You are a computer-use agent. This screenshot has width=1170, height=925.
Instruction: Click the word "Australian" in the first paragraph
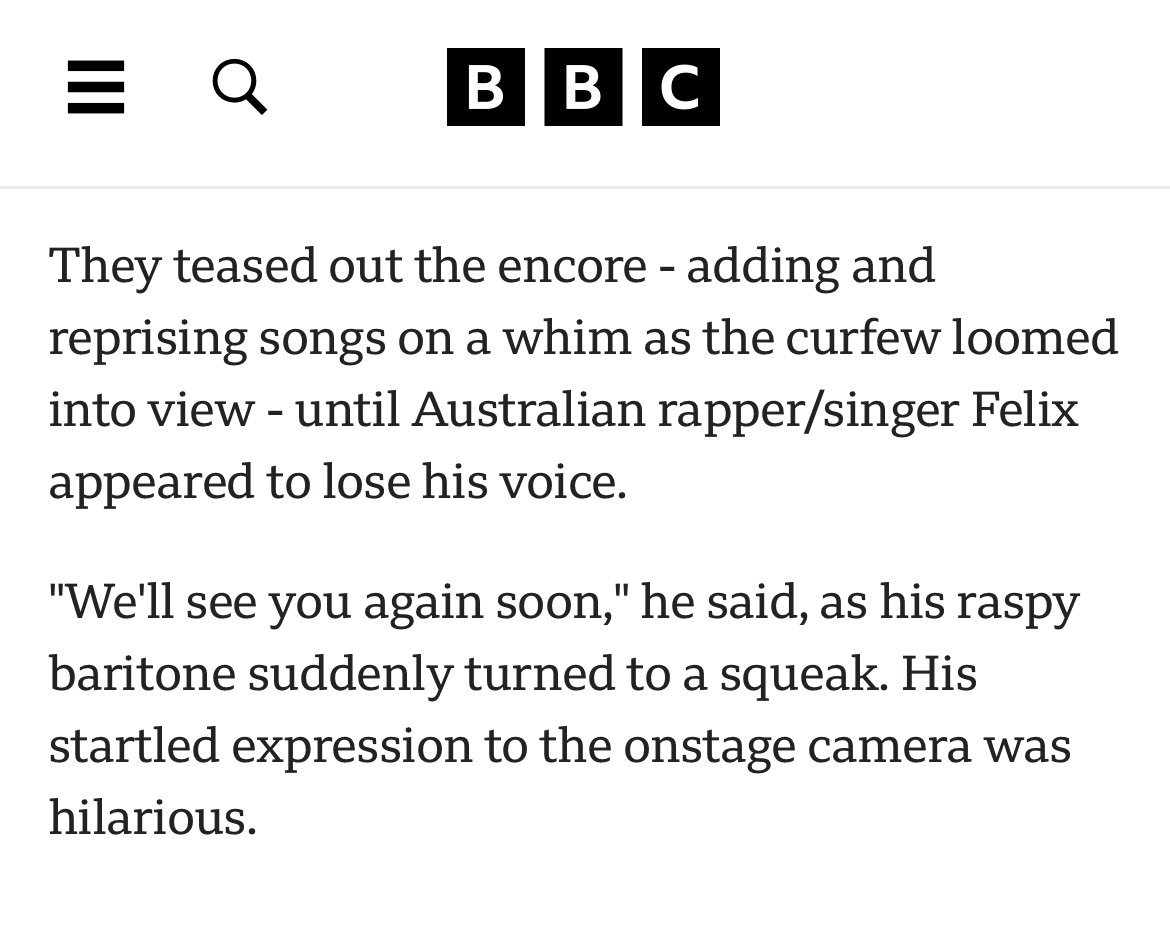coord(528,409)
